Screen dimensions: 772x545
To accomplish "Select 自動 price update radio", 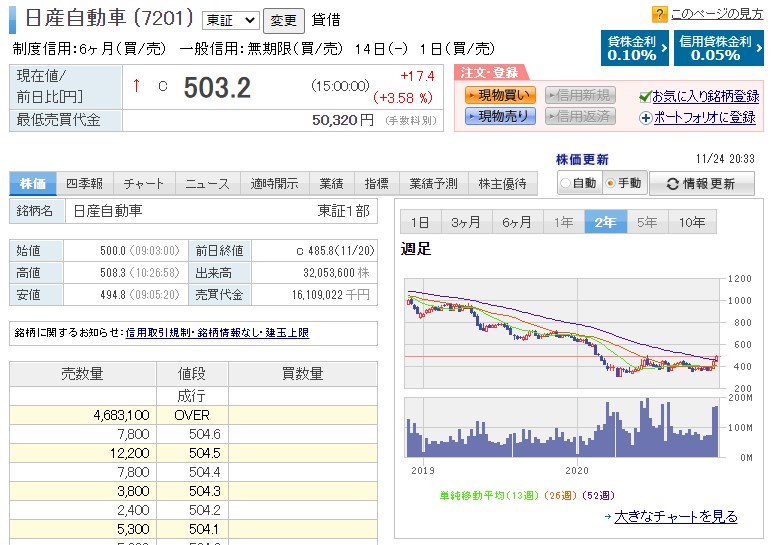I will 566,183.
